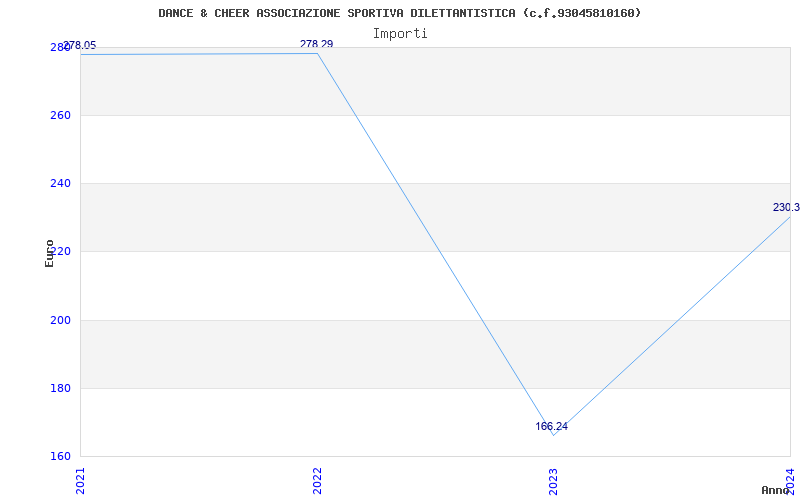The image size is (800, 500).
Task: Select the 2023 x-axis label
Action: click(554, 481)
